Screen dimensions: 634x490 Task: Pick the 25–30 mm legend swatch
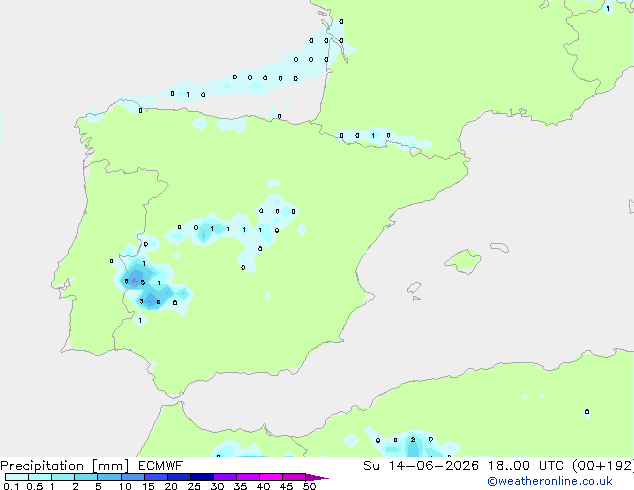201,477
